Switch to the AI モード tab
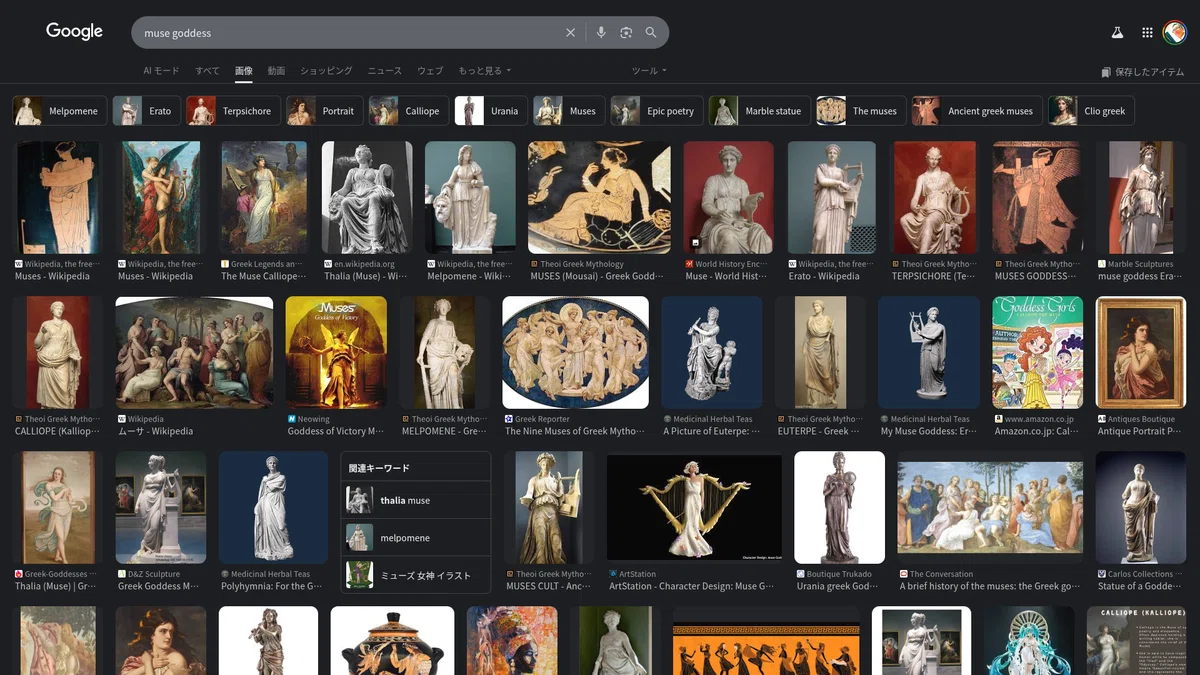This screenshot has height=675, width=1200. click(161, 71)
